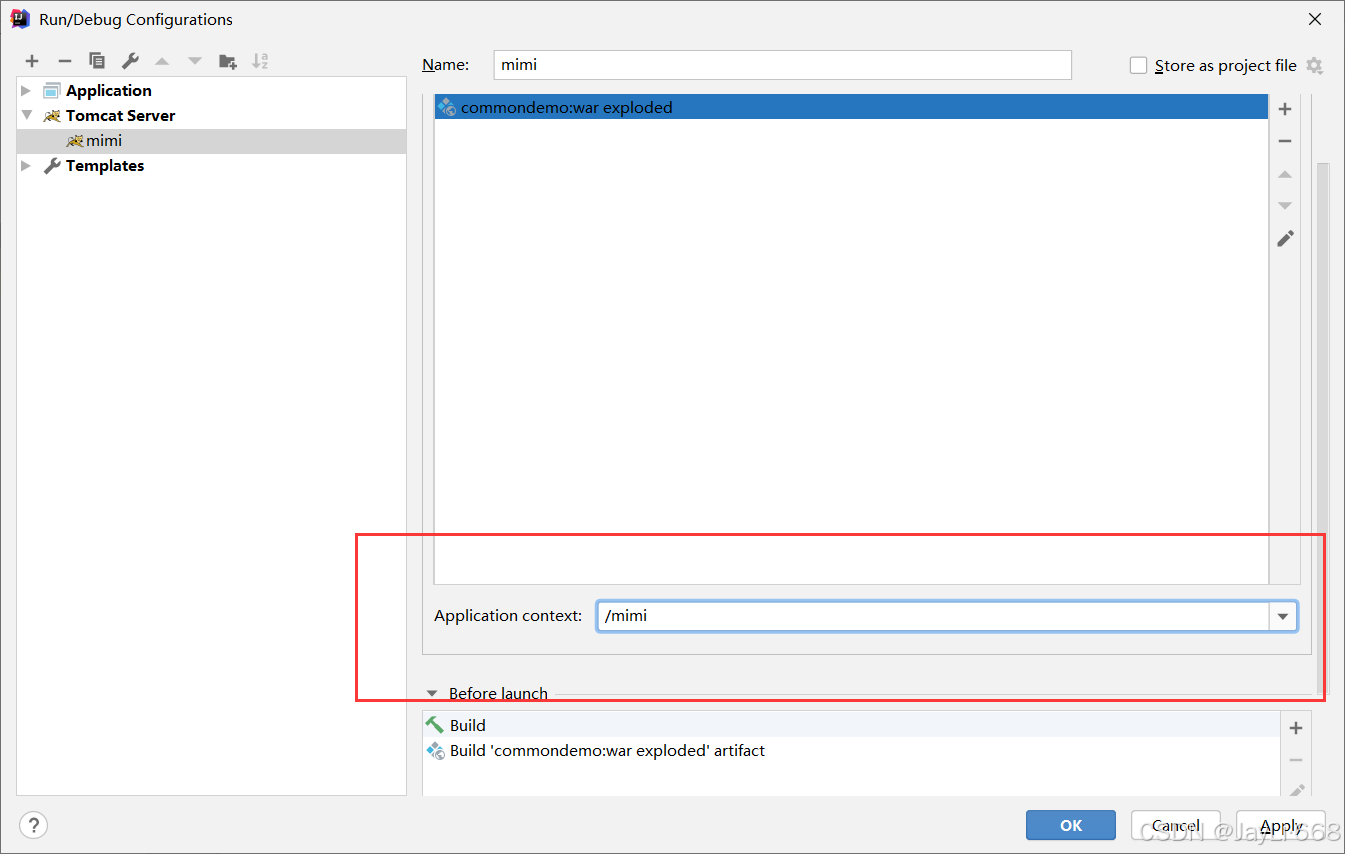Add deployment artifact with plus icon
Viewport: 1345px width, 854px height.
(x=1286, y=109)
